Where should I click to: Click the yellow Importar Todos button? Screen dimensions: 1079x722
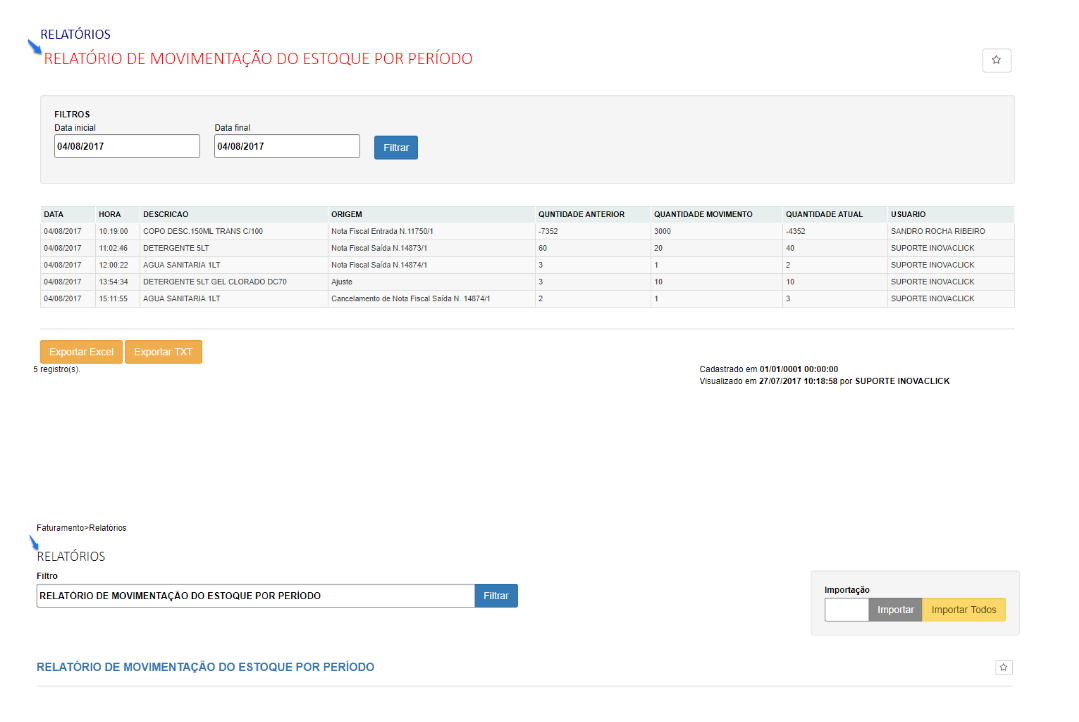coord(963,610)
